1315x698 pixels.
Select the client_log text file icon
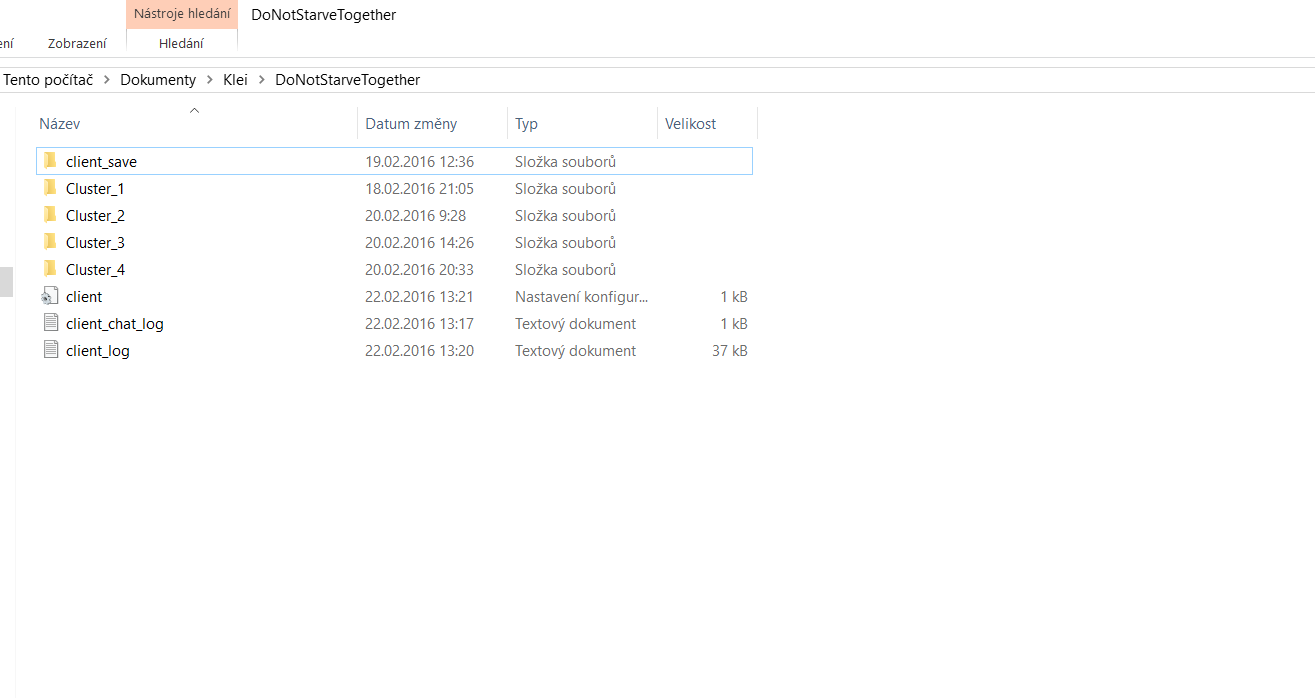50,350
